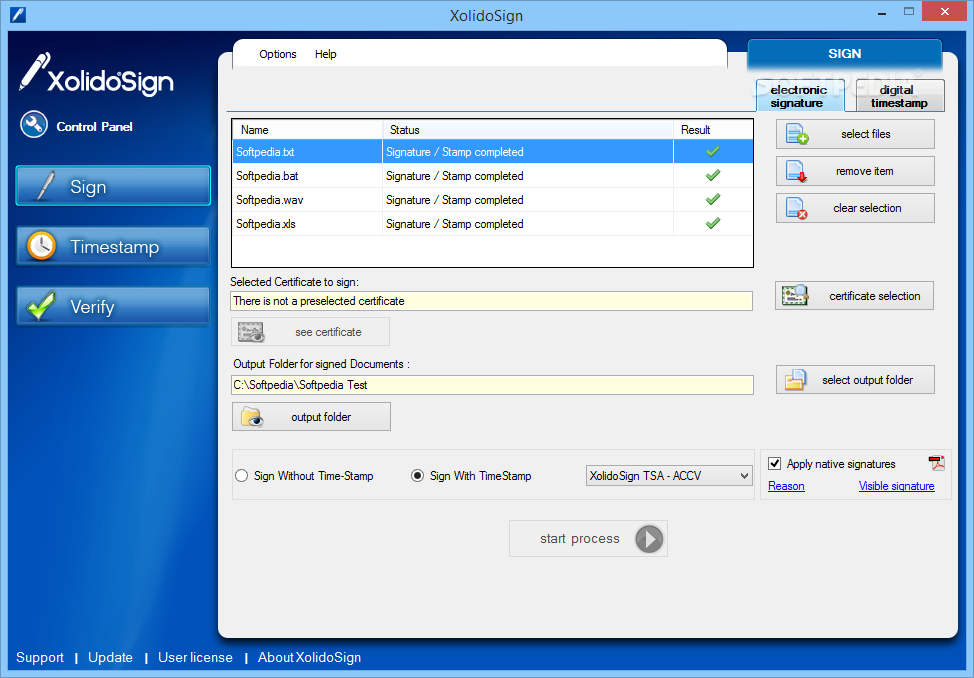Open the Timestamp section in sidebar
Image resolution: width=974 pixels, height=678 pixels.
pyautogui.click(x=113, y=246)
